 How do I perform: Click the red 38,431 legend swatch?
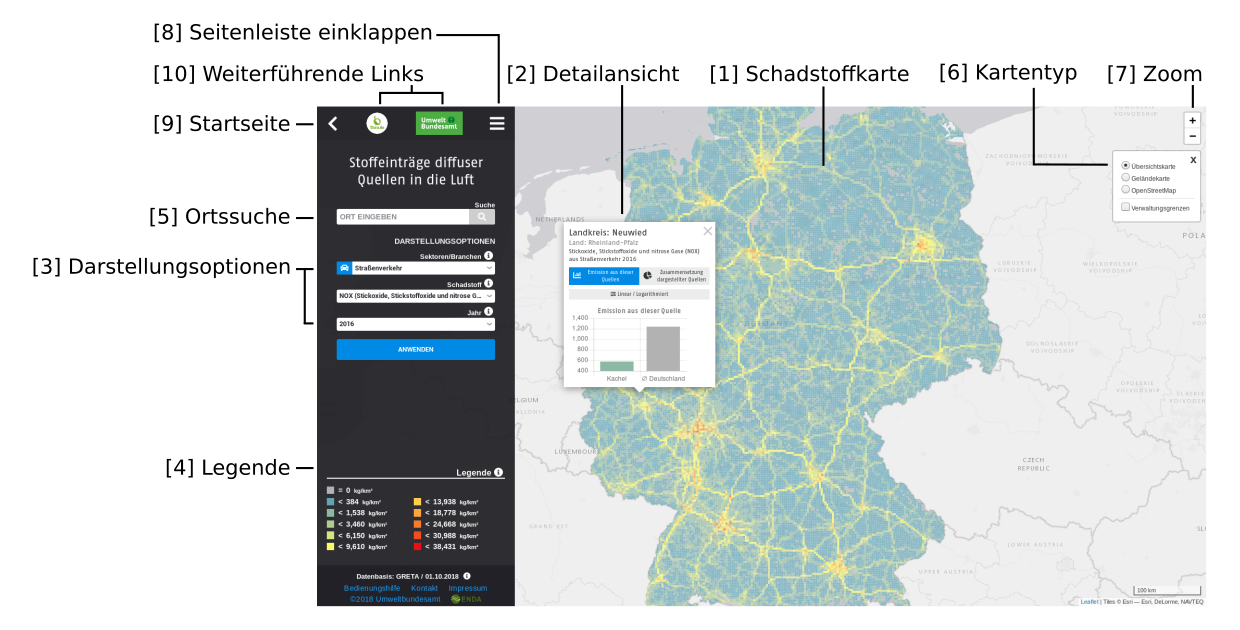(418, 547)
